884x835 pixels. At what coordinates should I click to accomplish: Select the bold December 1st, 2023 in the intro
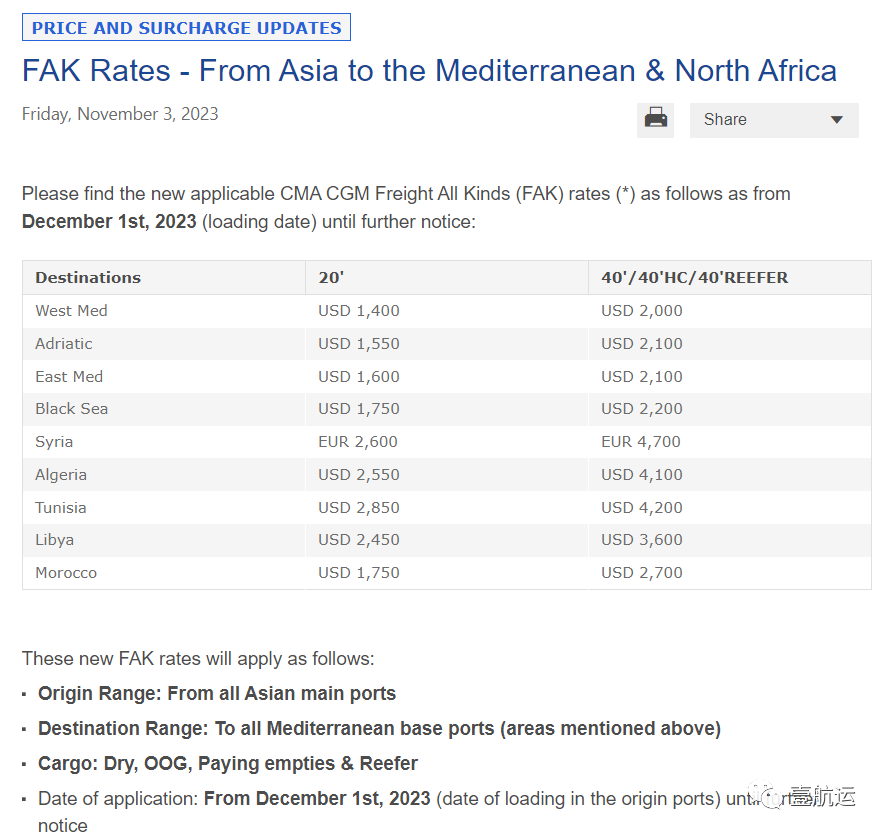click(109, 222)
